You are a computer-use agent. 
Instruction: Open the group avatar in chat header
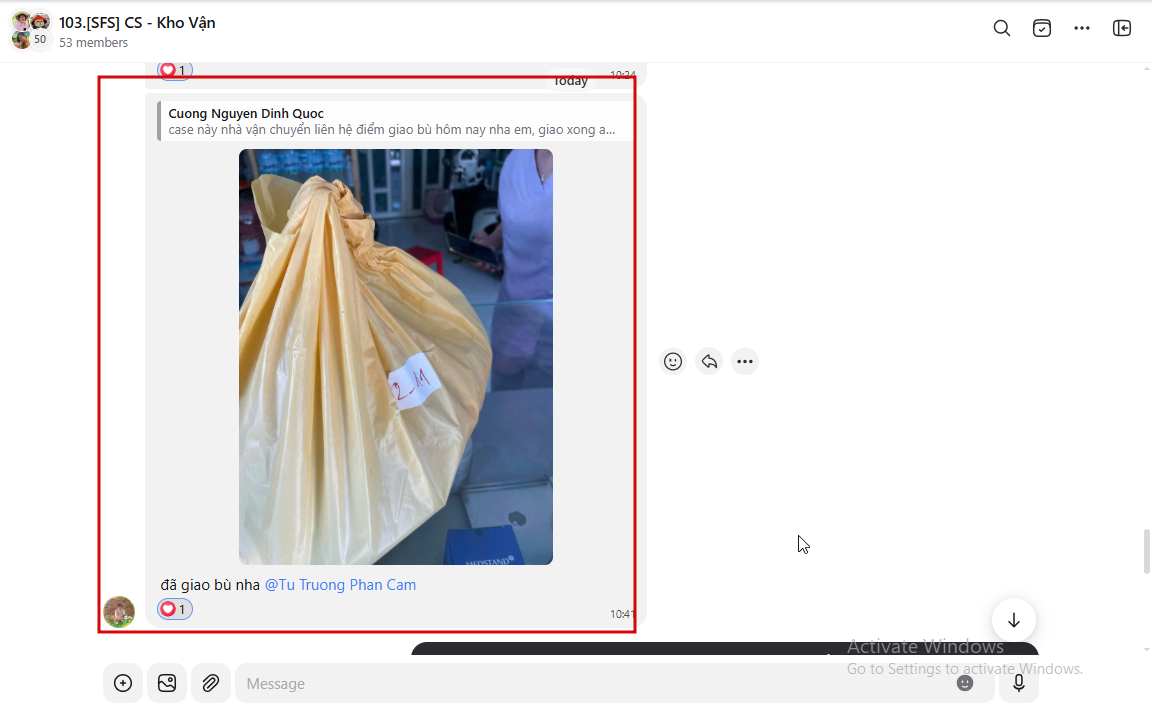coord(31,31)
